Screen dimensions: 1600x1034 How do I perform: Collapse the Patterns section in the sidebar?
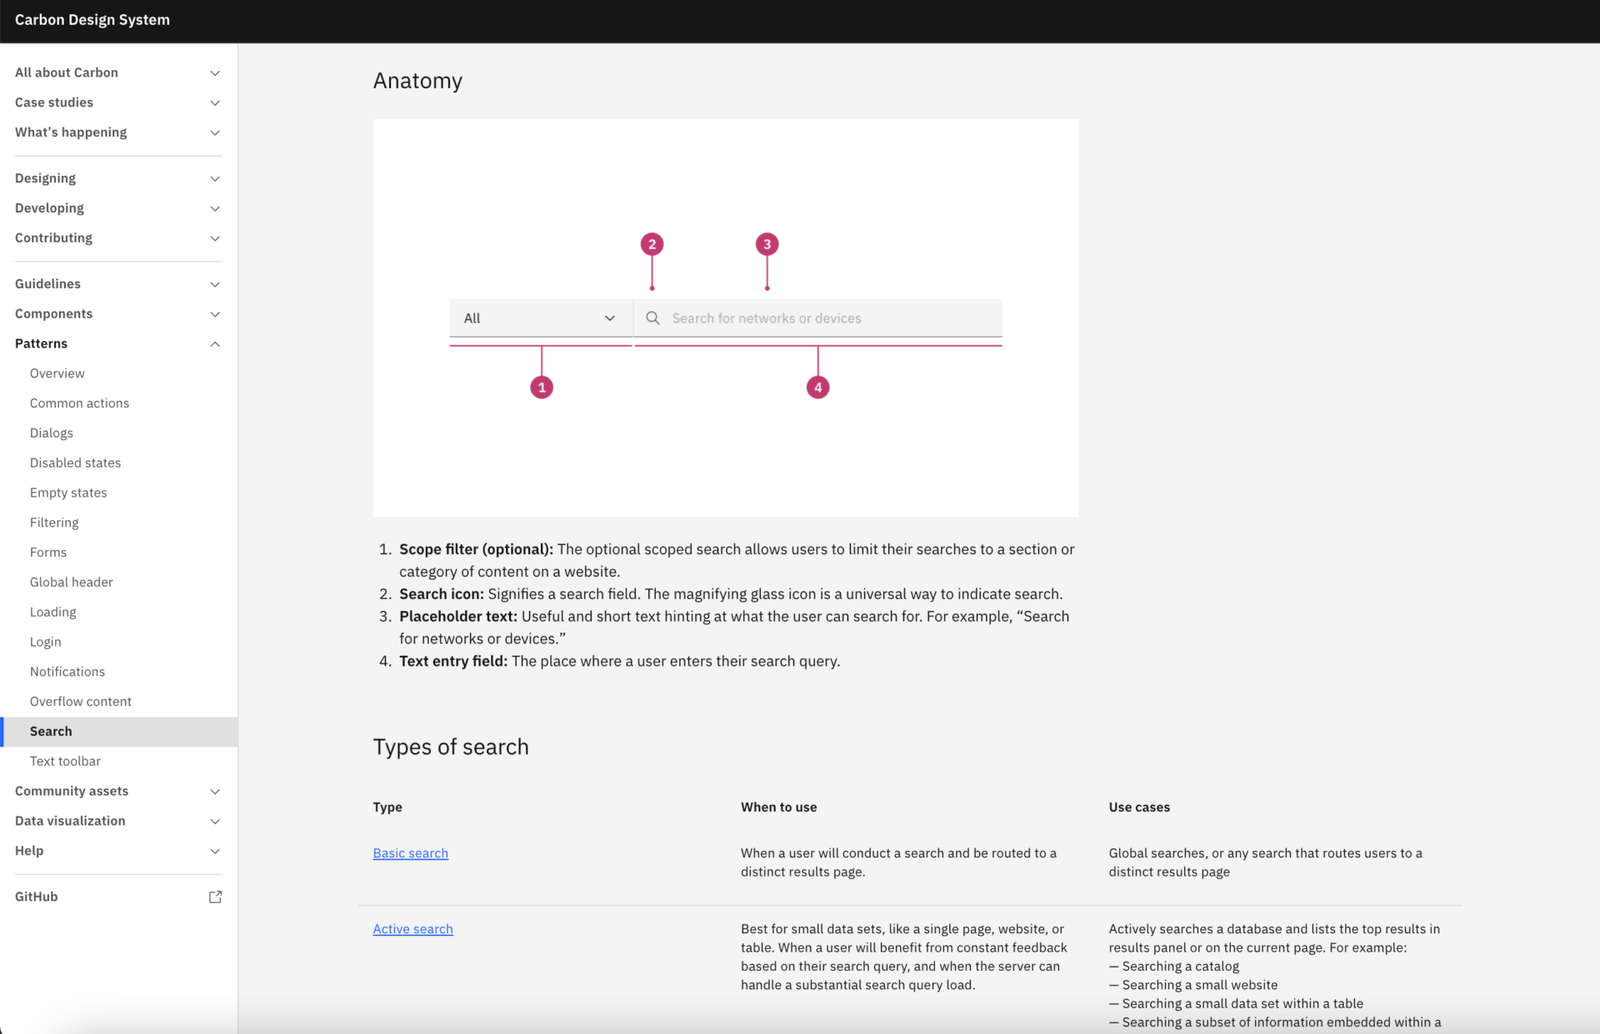tap(215, 343)
